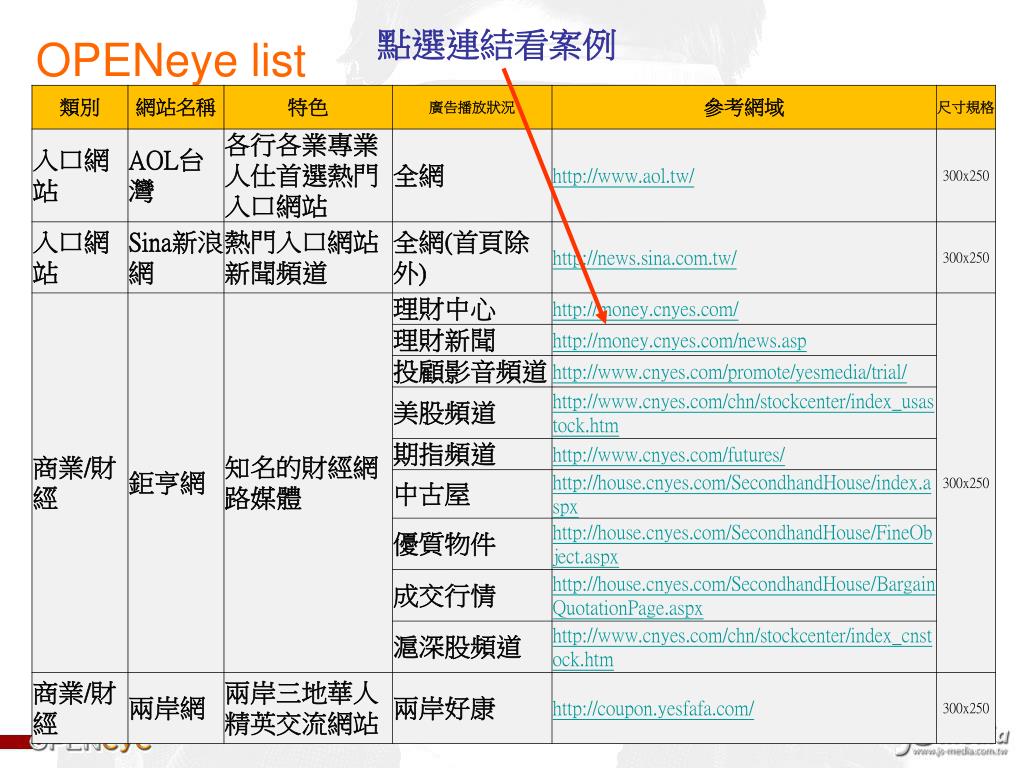Click the http://money.cnyes.com/ link
The image size is (1024, 768).
pos(645,310)
